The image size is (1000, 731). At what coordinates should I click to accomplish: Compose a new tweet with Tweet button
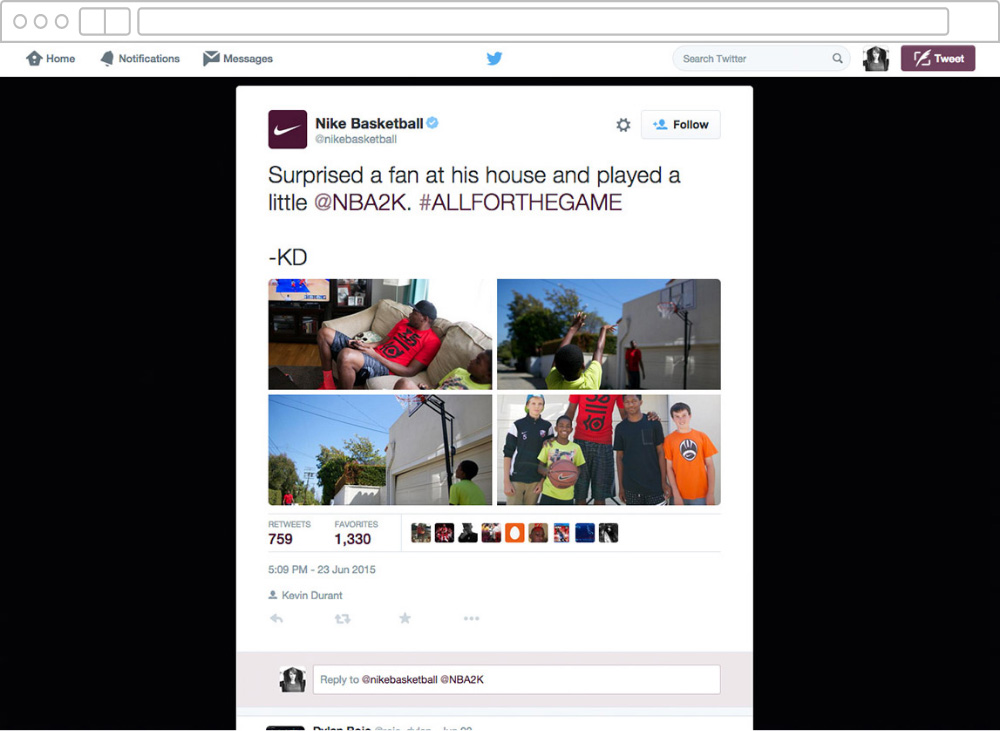[938, 58]
